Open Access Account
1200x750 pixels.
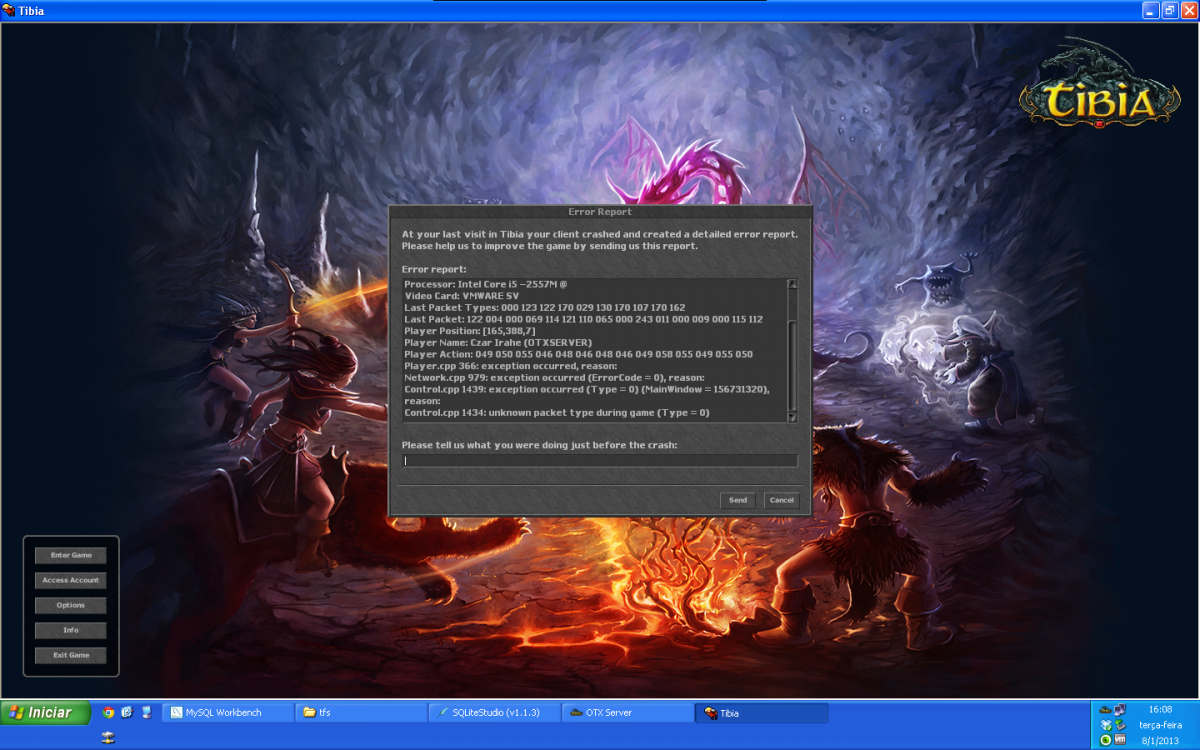tap(71, 580)
